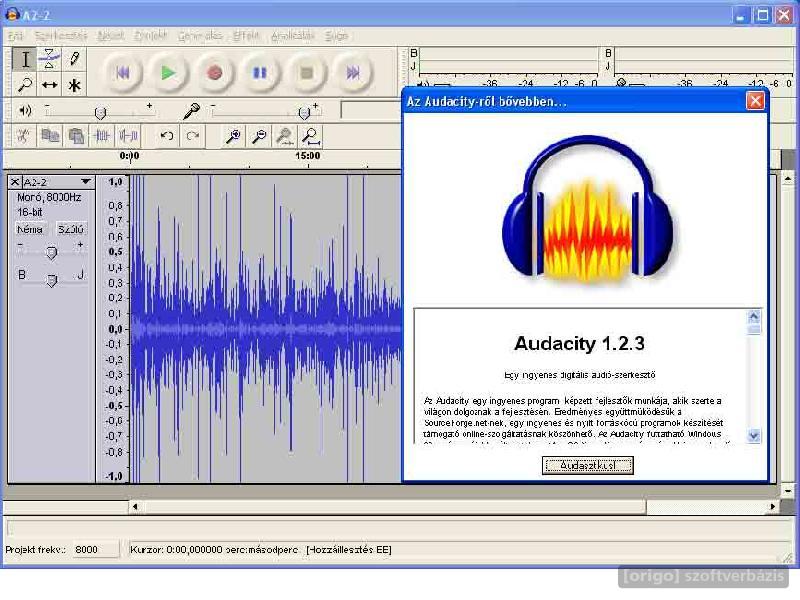Toggle the Néma mute button

[30, 229]
